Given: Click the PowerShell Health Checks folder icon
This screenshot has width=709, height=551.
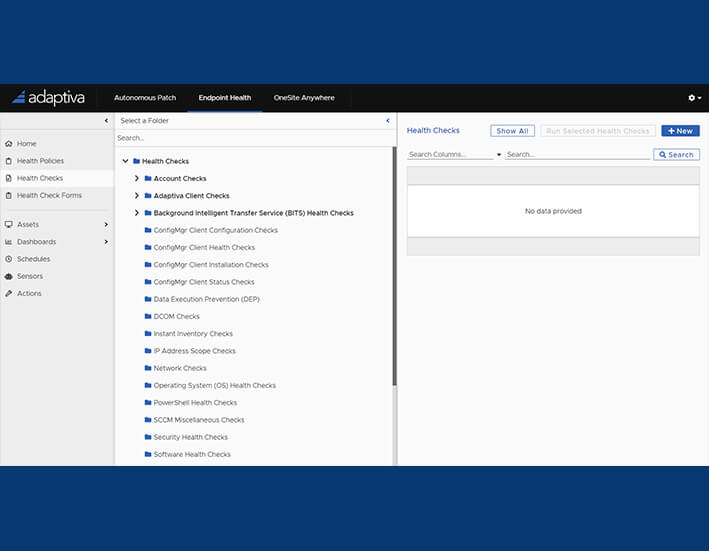Looking at the screenshot, I should pos(148,402).
